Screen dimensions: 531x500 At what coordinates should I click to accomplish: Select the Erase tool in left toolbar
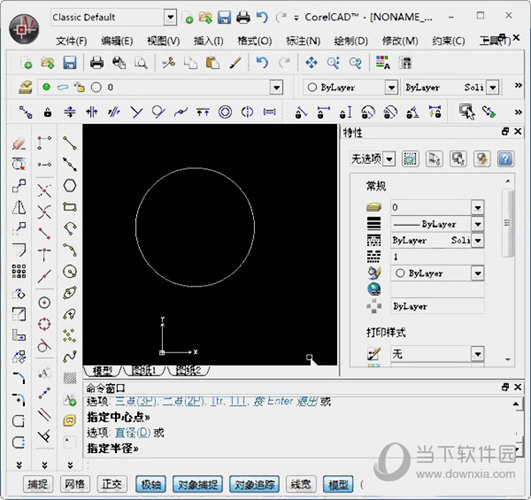(x=19, y=143)
